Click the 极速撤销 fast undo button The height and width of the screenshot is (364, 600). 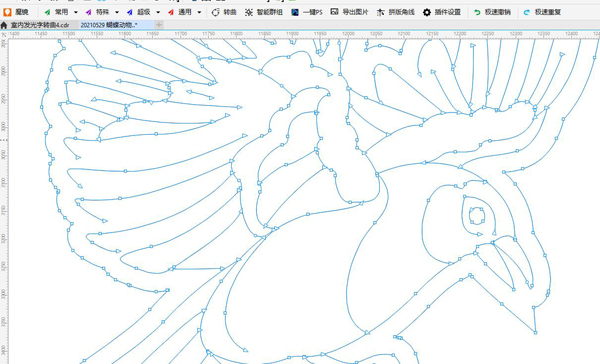(x=492, y=12)
